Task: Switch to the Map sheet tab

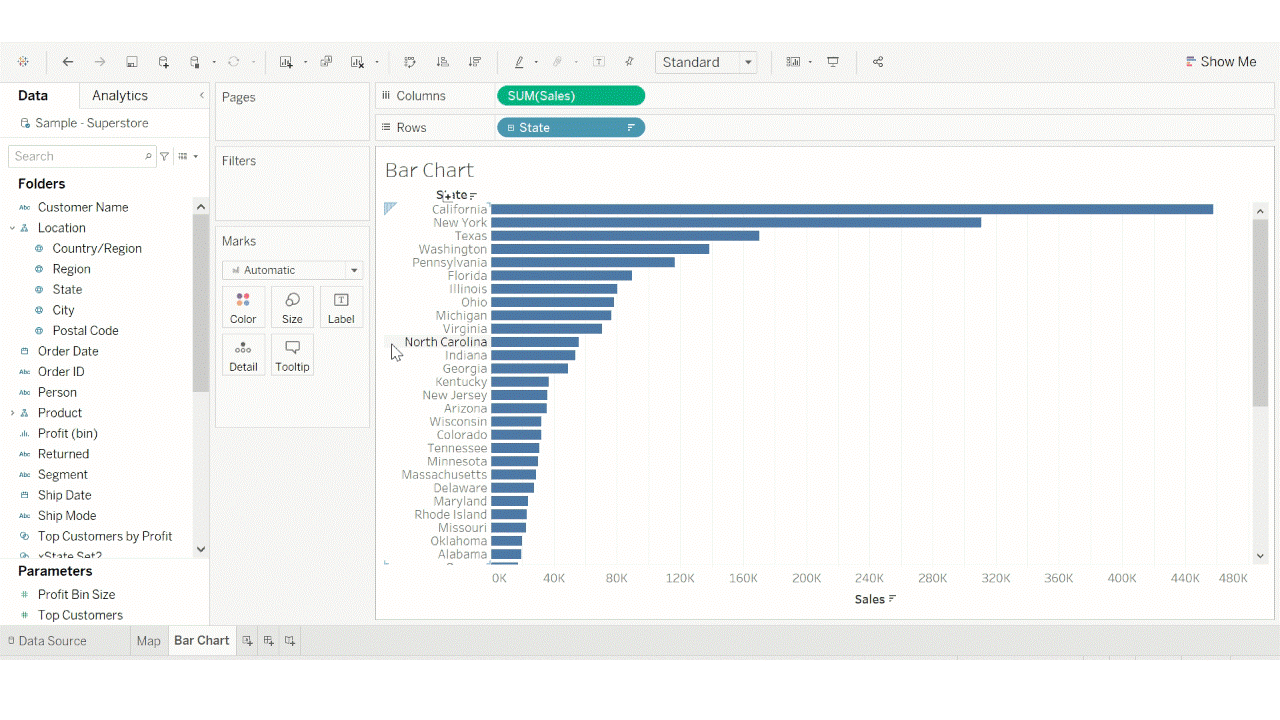Action: (x=148, y=641)
